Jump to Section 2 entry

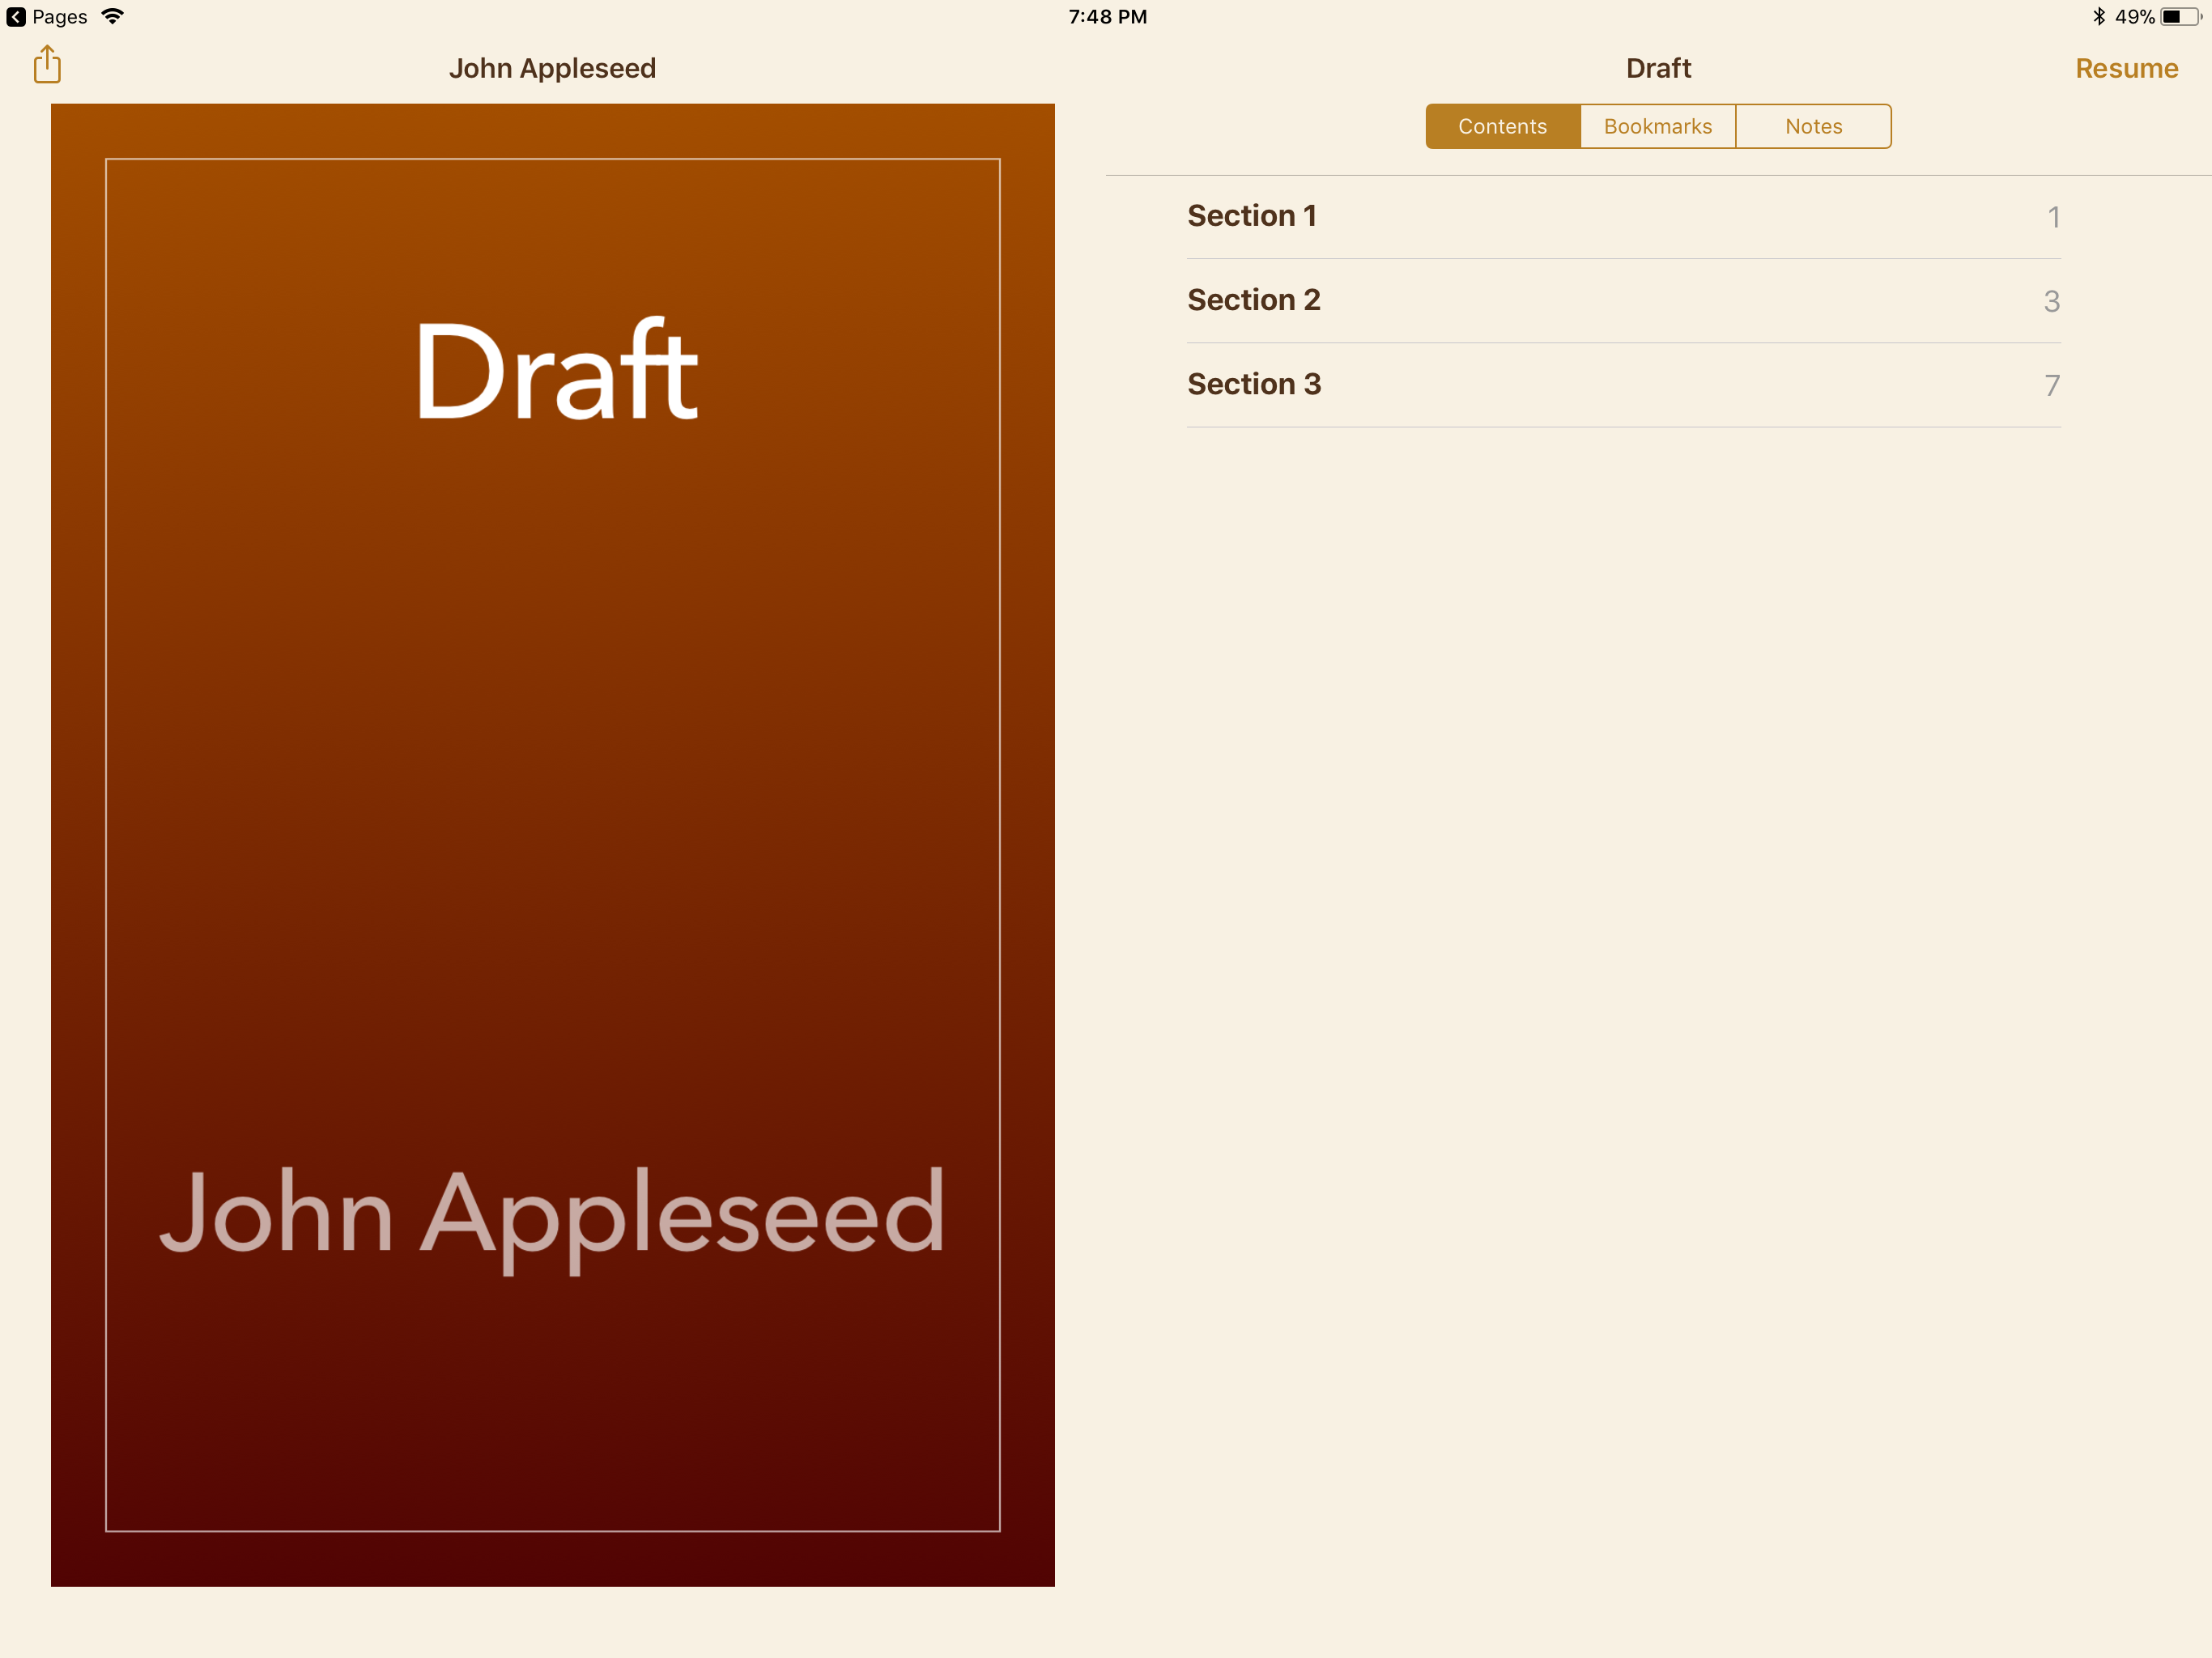pyautogui.click(x=1253, y=300)
